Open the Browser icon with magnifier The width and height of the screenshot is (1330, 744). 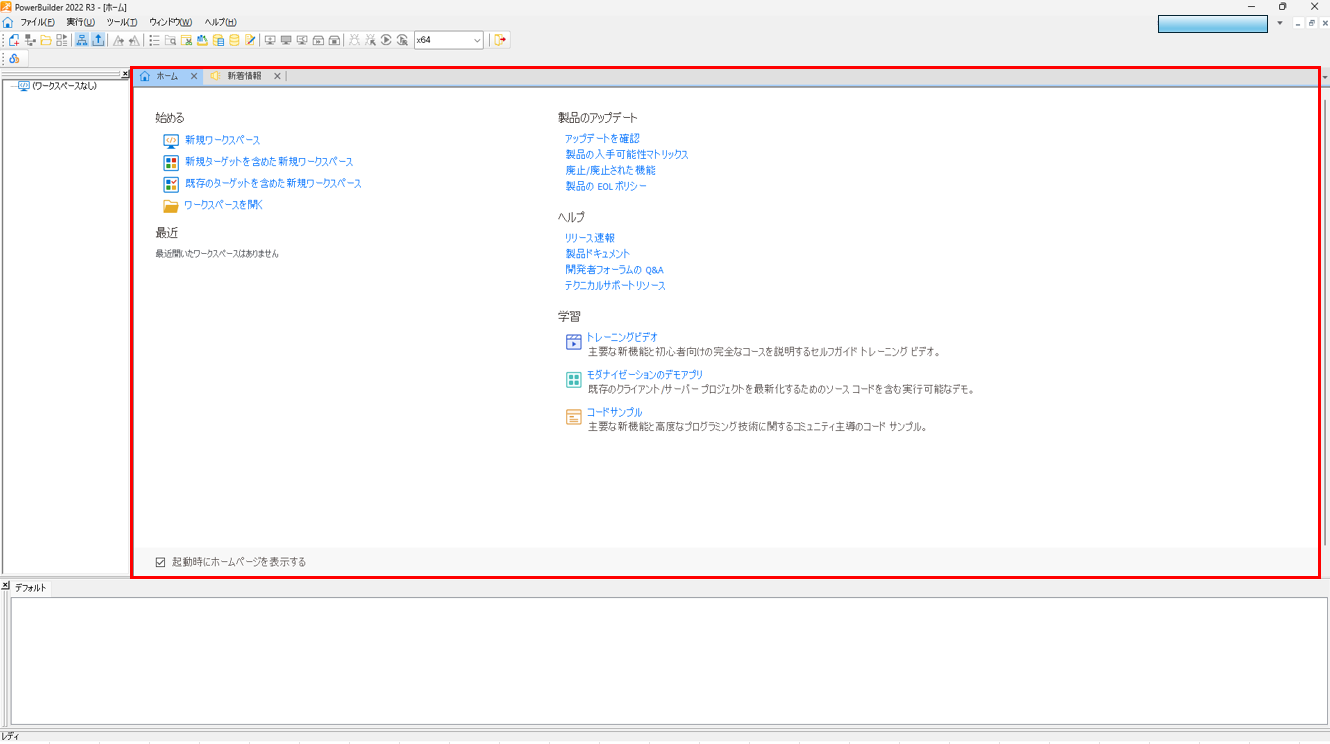[x=170, y=40]
